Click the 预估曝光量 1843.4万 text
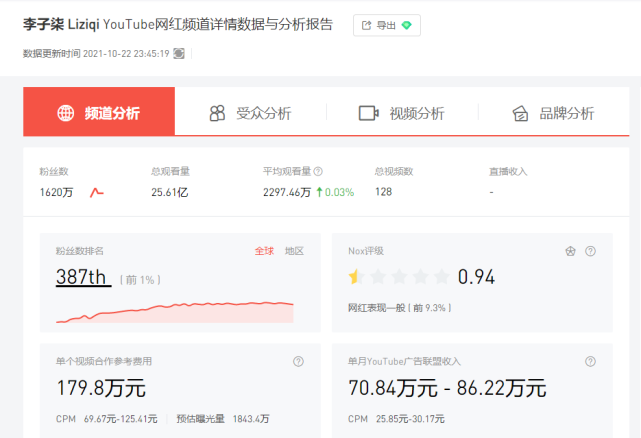This screenshot has height=438, width=641. click(x=223, y=419)
